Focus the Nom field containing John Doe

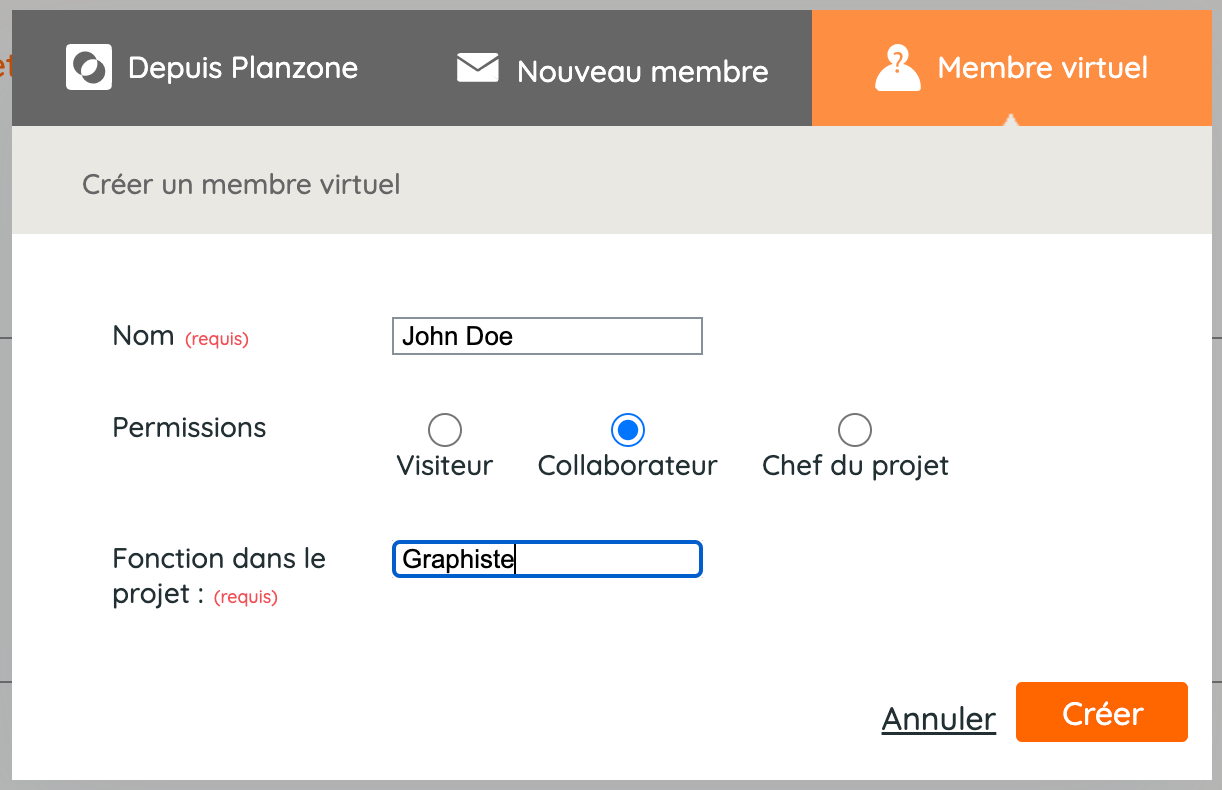coord(547,336)
